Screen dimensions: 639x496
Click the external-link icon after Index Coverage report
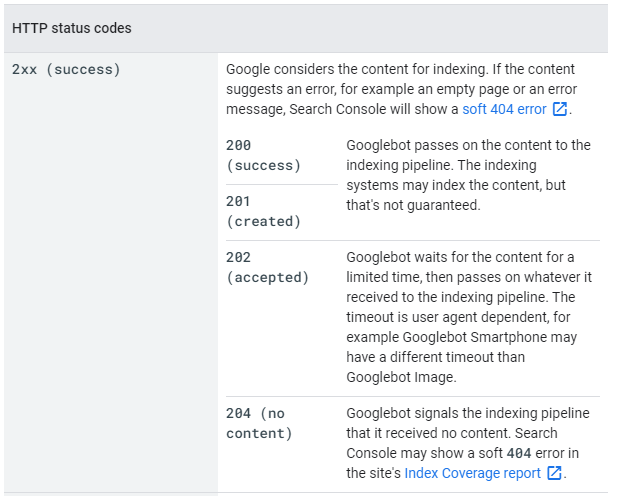click(554, 473)
